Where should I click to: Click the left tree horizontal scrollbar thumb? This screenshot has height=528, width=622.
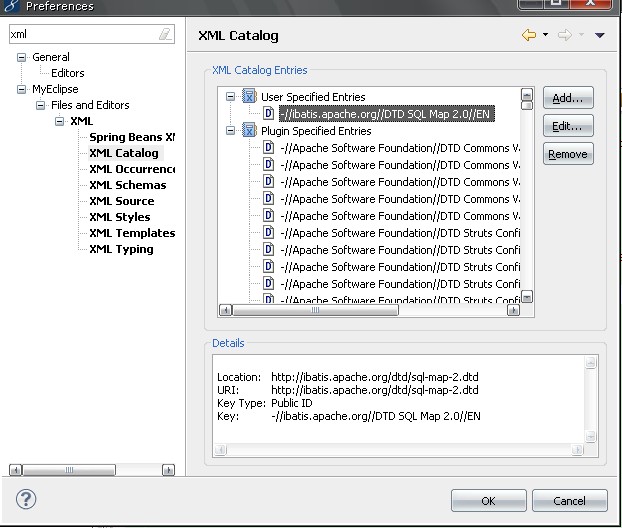click(x=69, y=470)
